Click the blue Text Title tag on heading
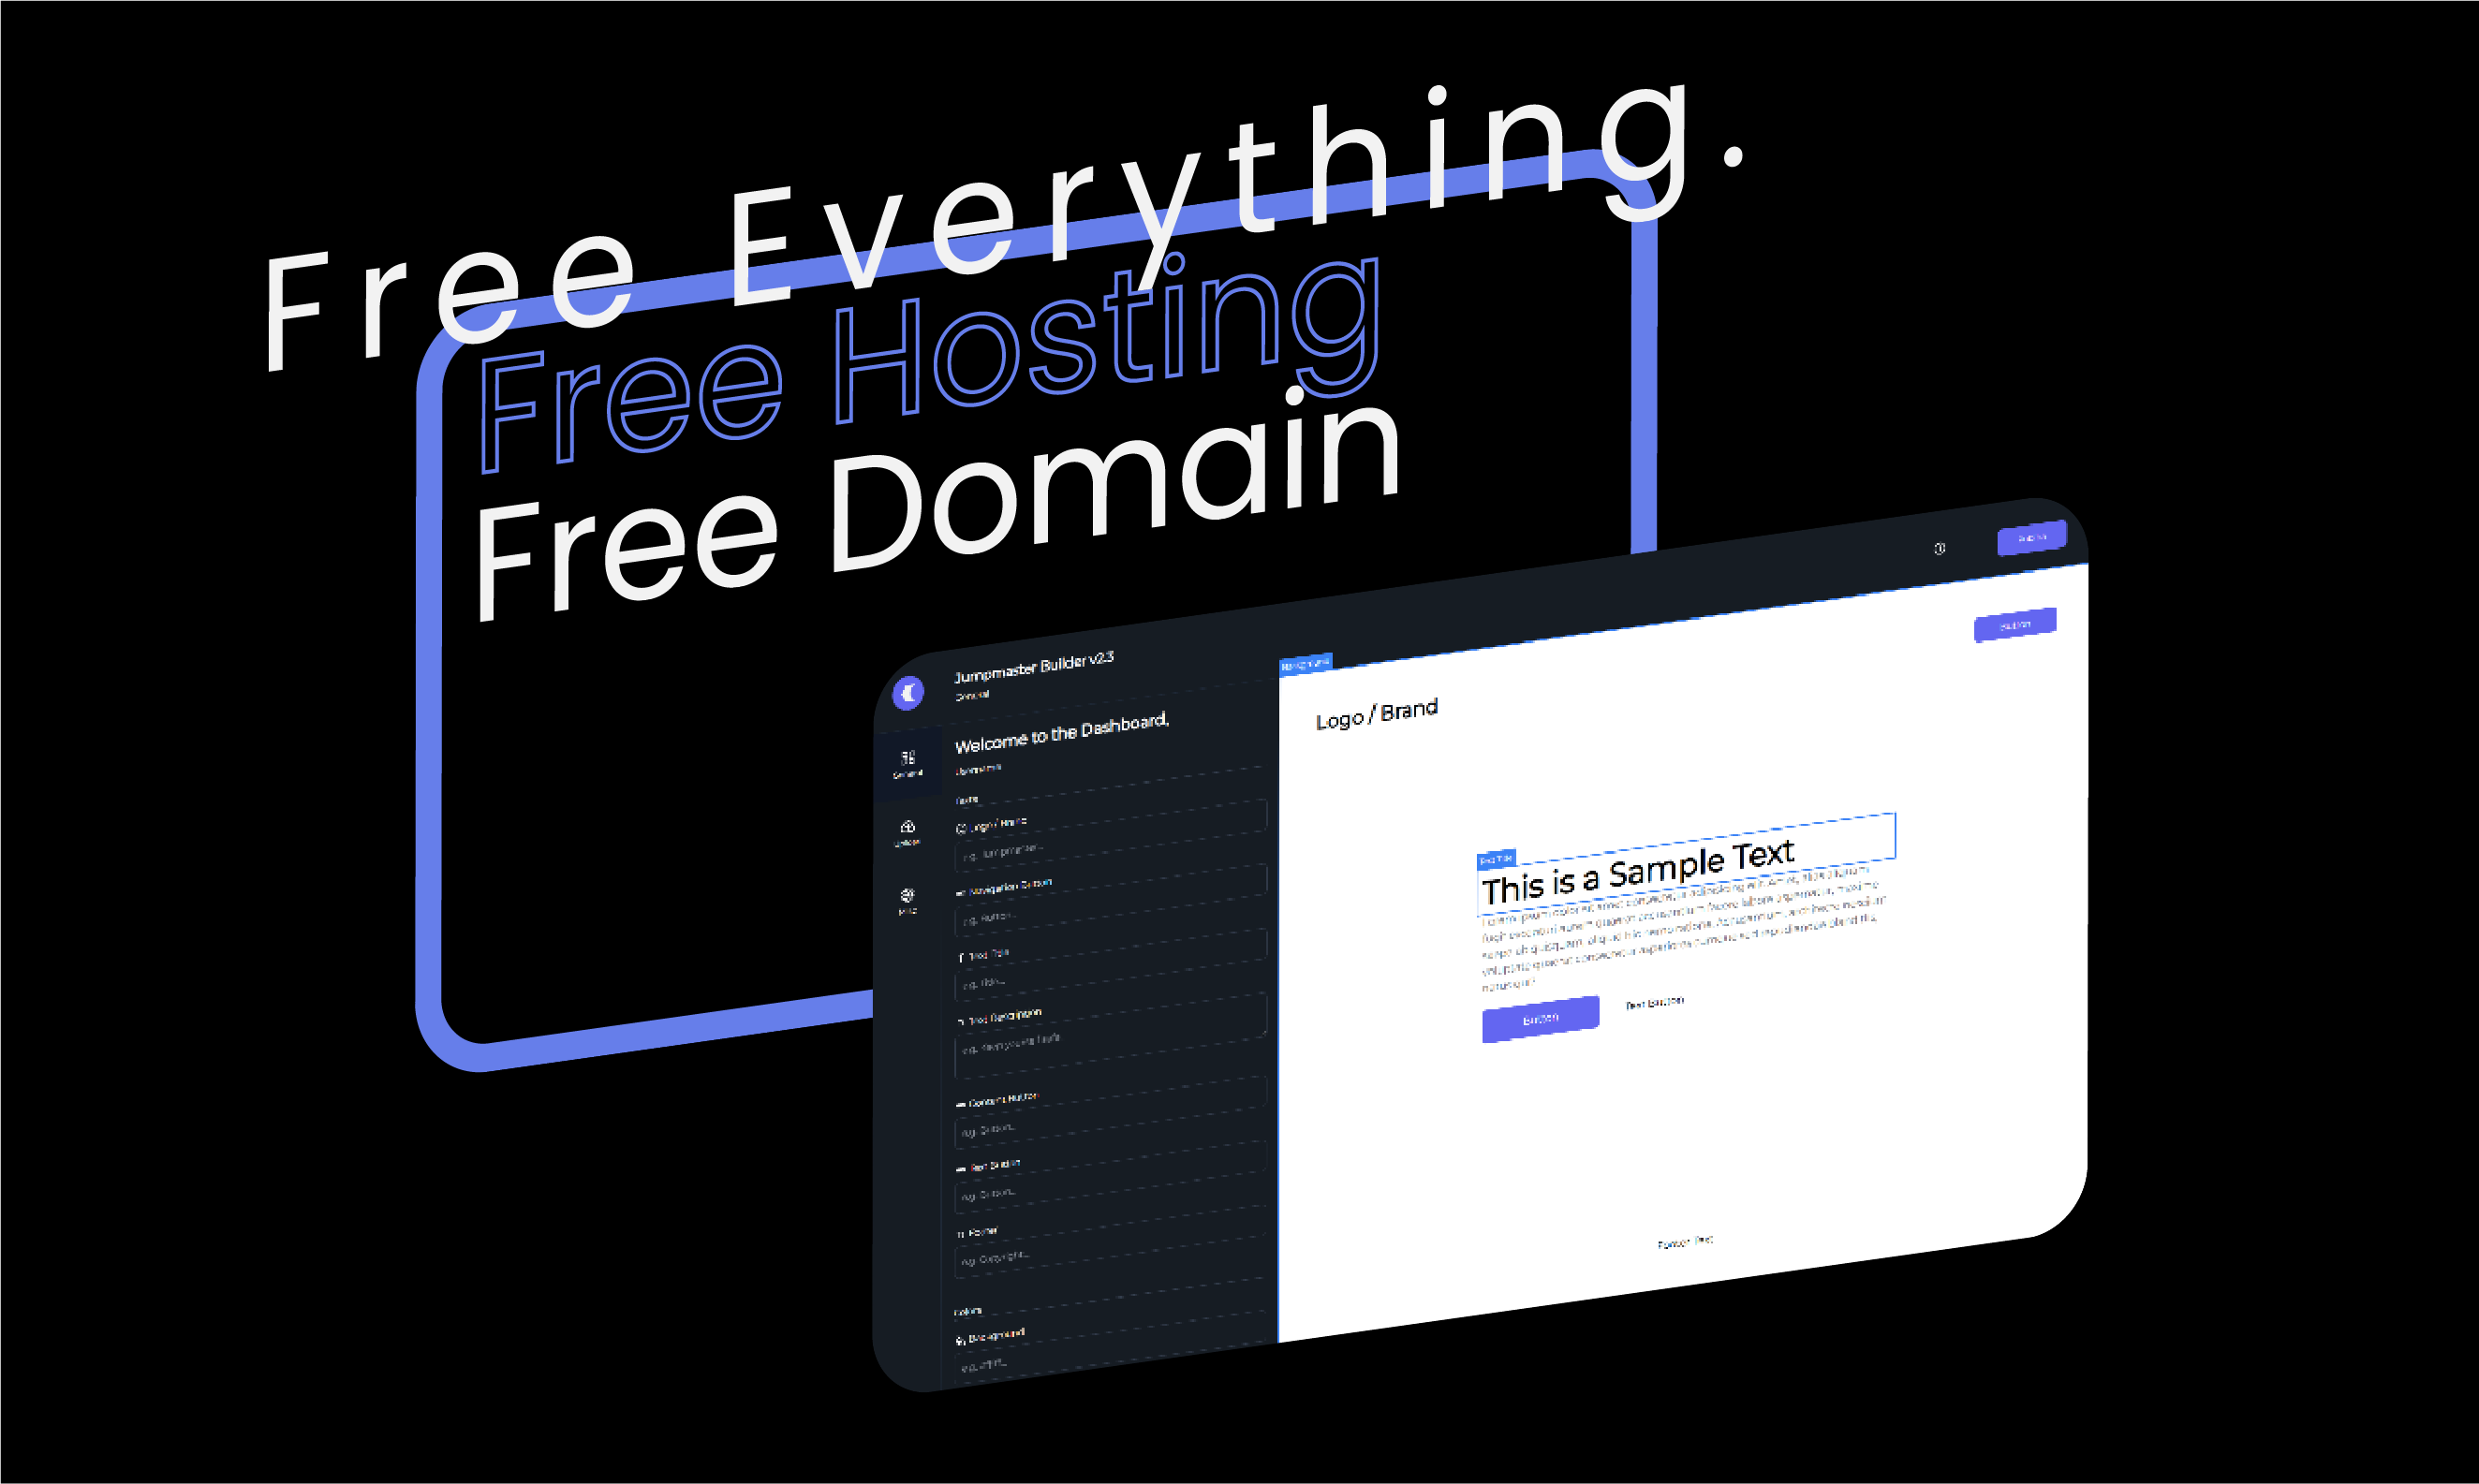2479x1484 pixels. 1497,859
